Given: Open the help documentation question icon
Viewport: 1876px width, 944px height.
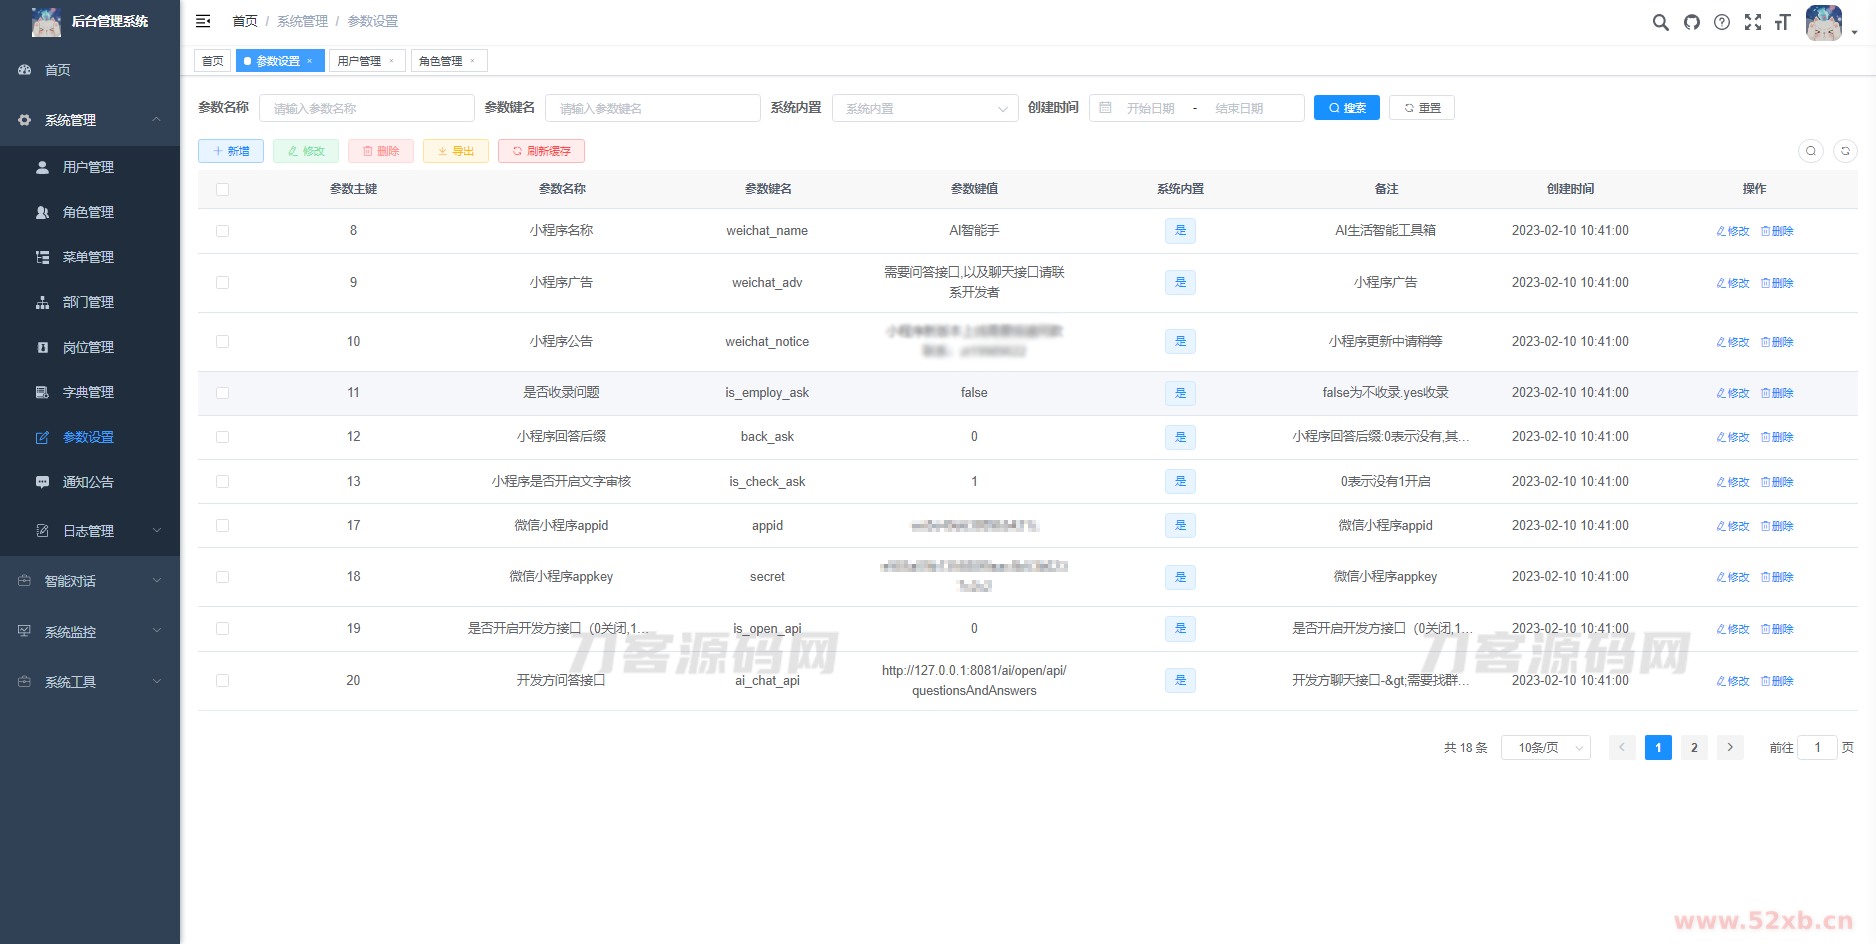Looking at the screenshot, I should click(1721, 22).
